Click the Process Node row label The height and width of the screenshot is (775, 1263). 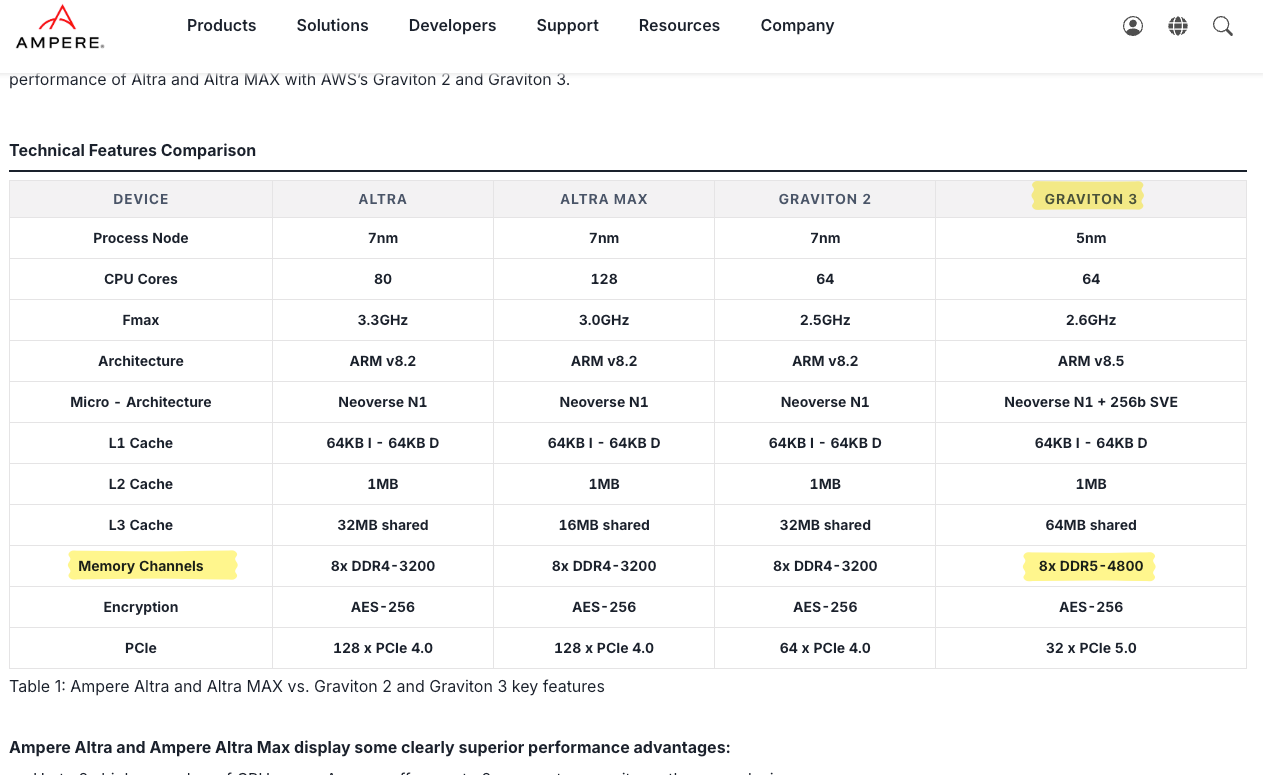[141, 238]
